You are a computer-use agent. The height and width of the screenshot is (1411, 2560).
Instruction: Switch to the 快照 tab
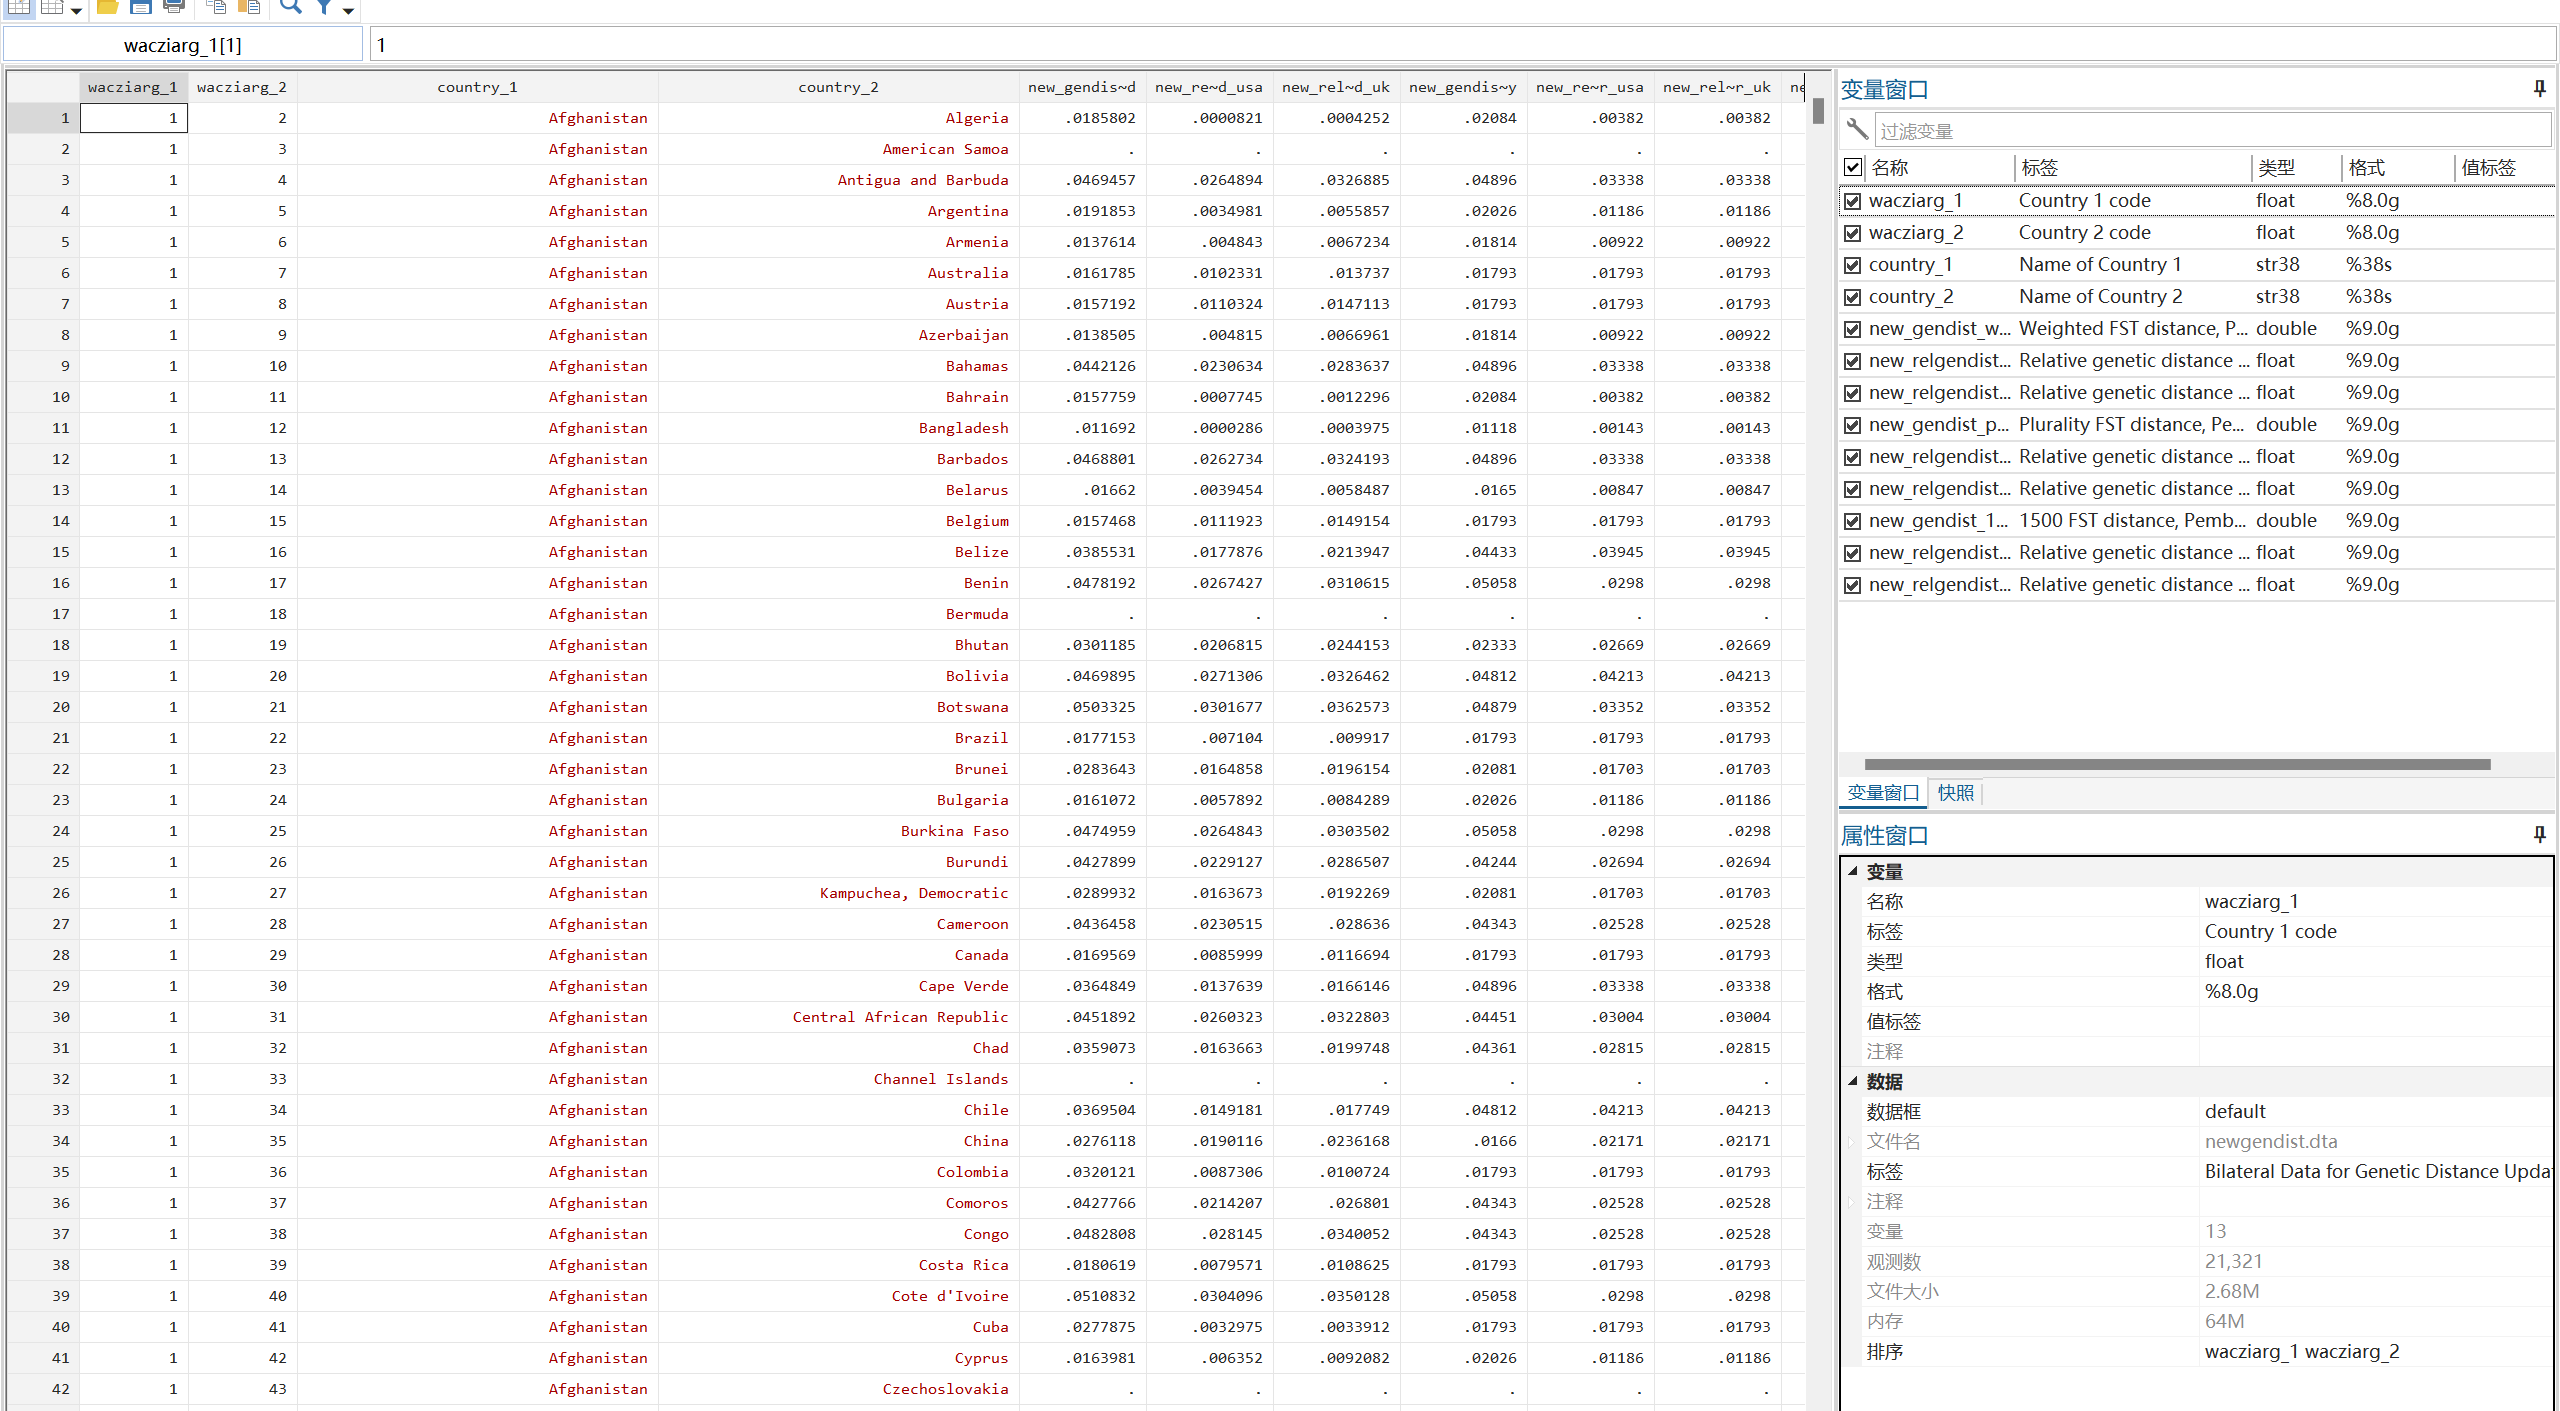click(1955, 793)
